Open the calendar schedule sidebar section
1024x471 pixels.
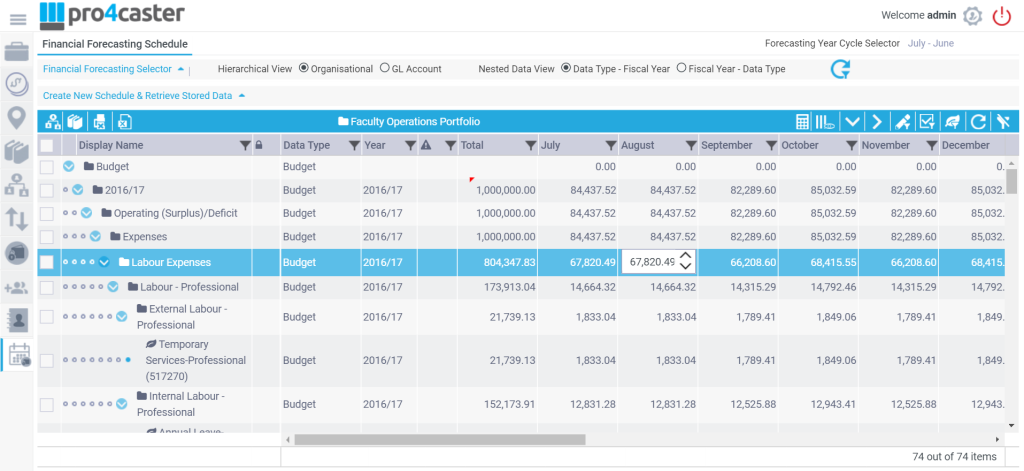19,354
